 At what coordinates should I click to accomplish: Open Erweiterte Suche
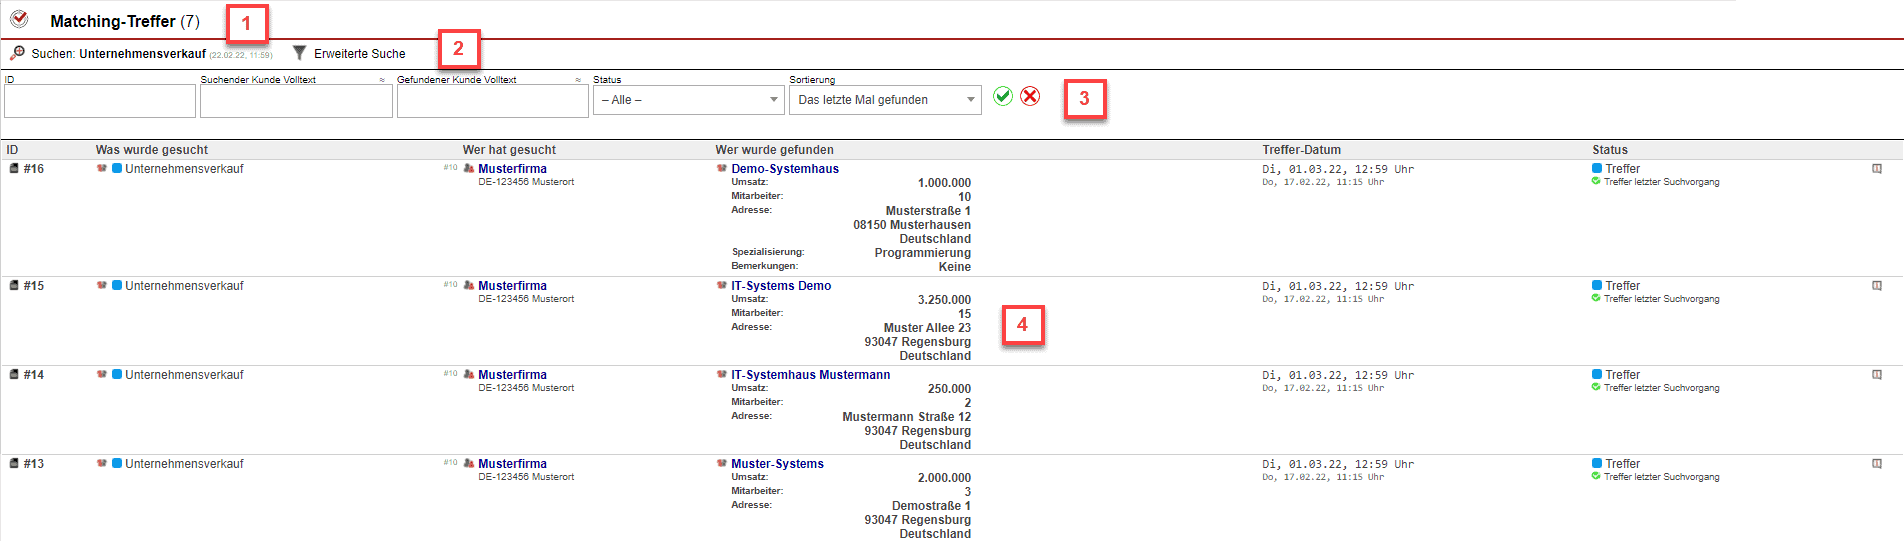coord(359,54)
